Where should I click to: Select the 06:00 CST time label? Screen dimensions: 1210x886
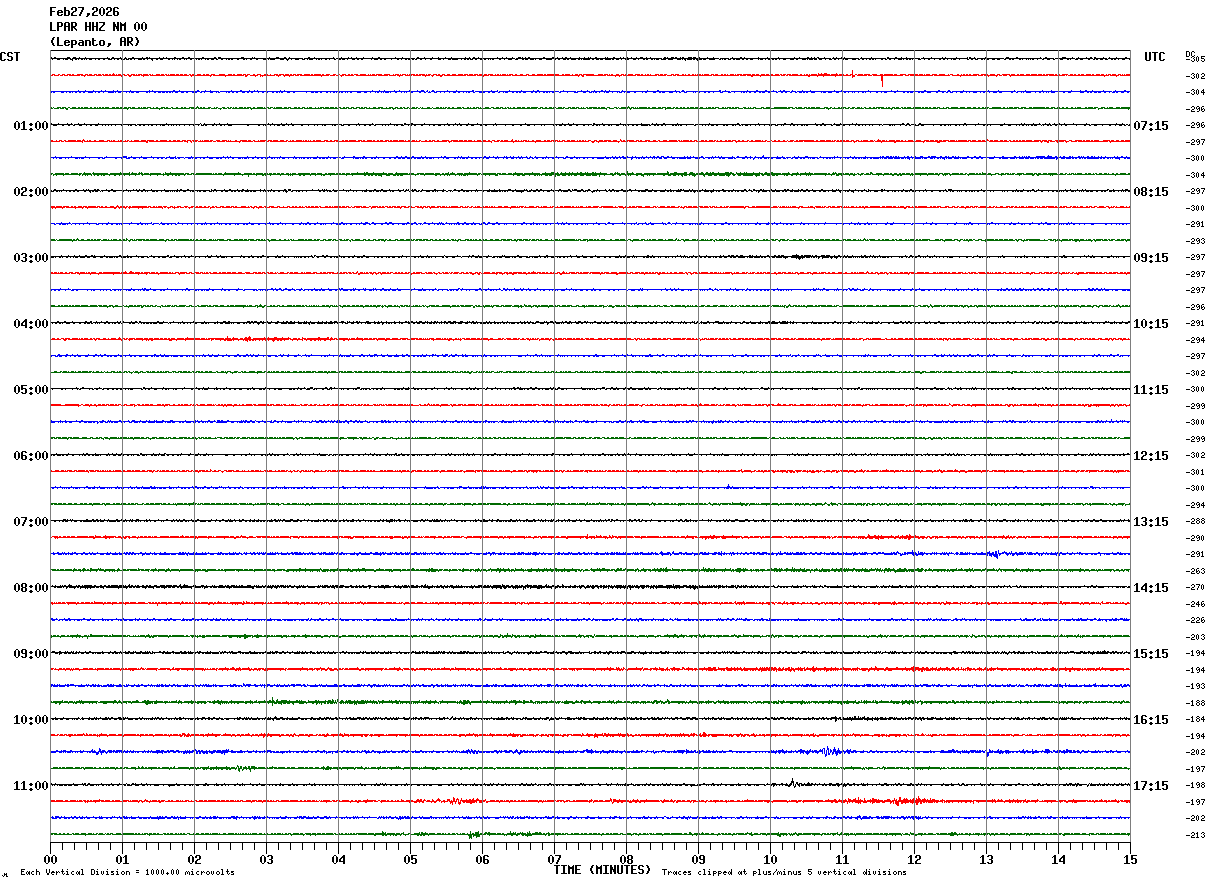pos(31,456)
